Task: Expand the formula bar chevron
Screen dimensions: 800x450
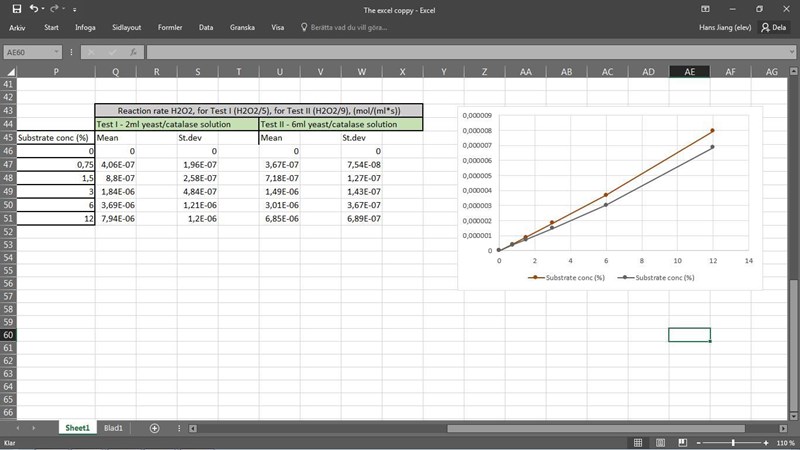Action: pos(791,51)
